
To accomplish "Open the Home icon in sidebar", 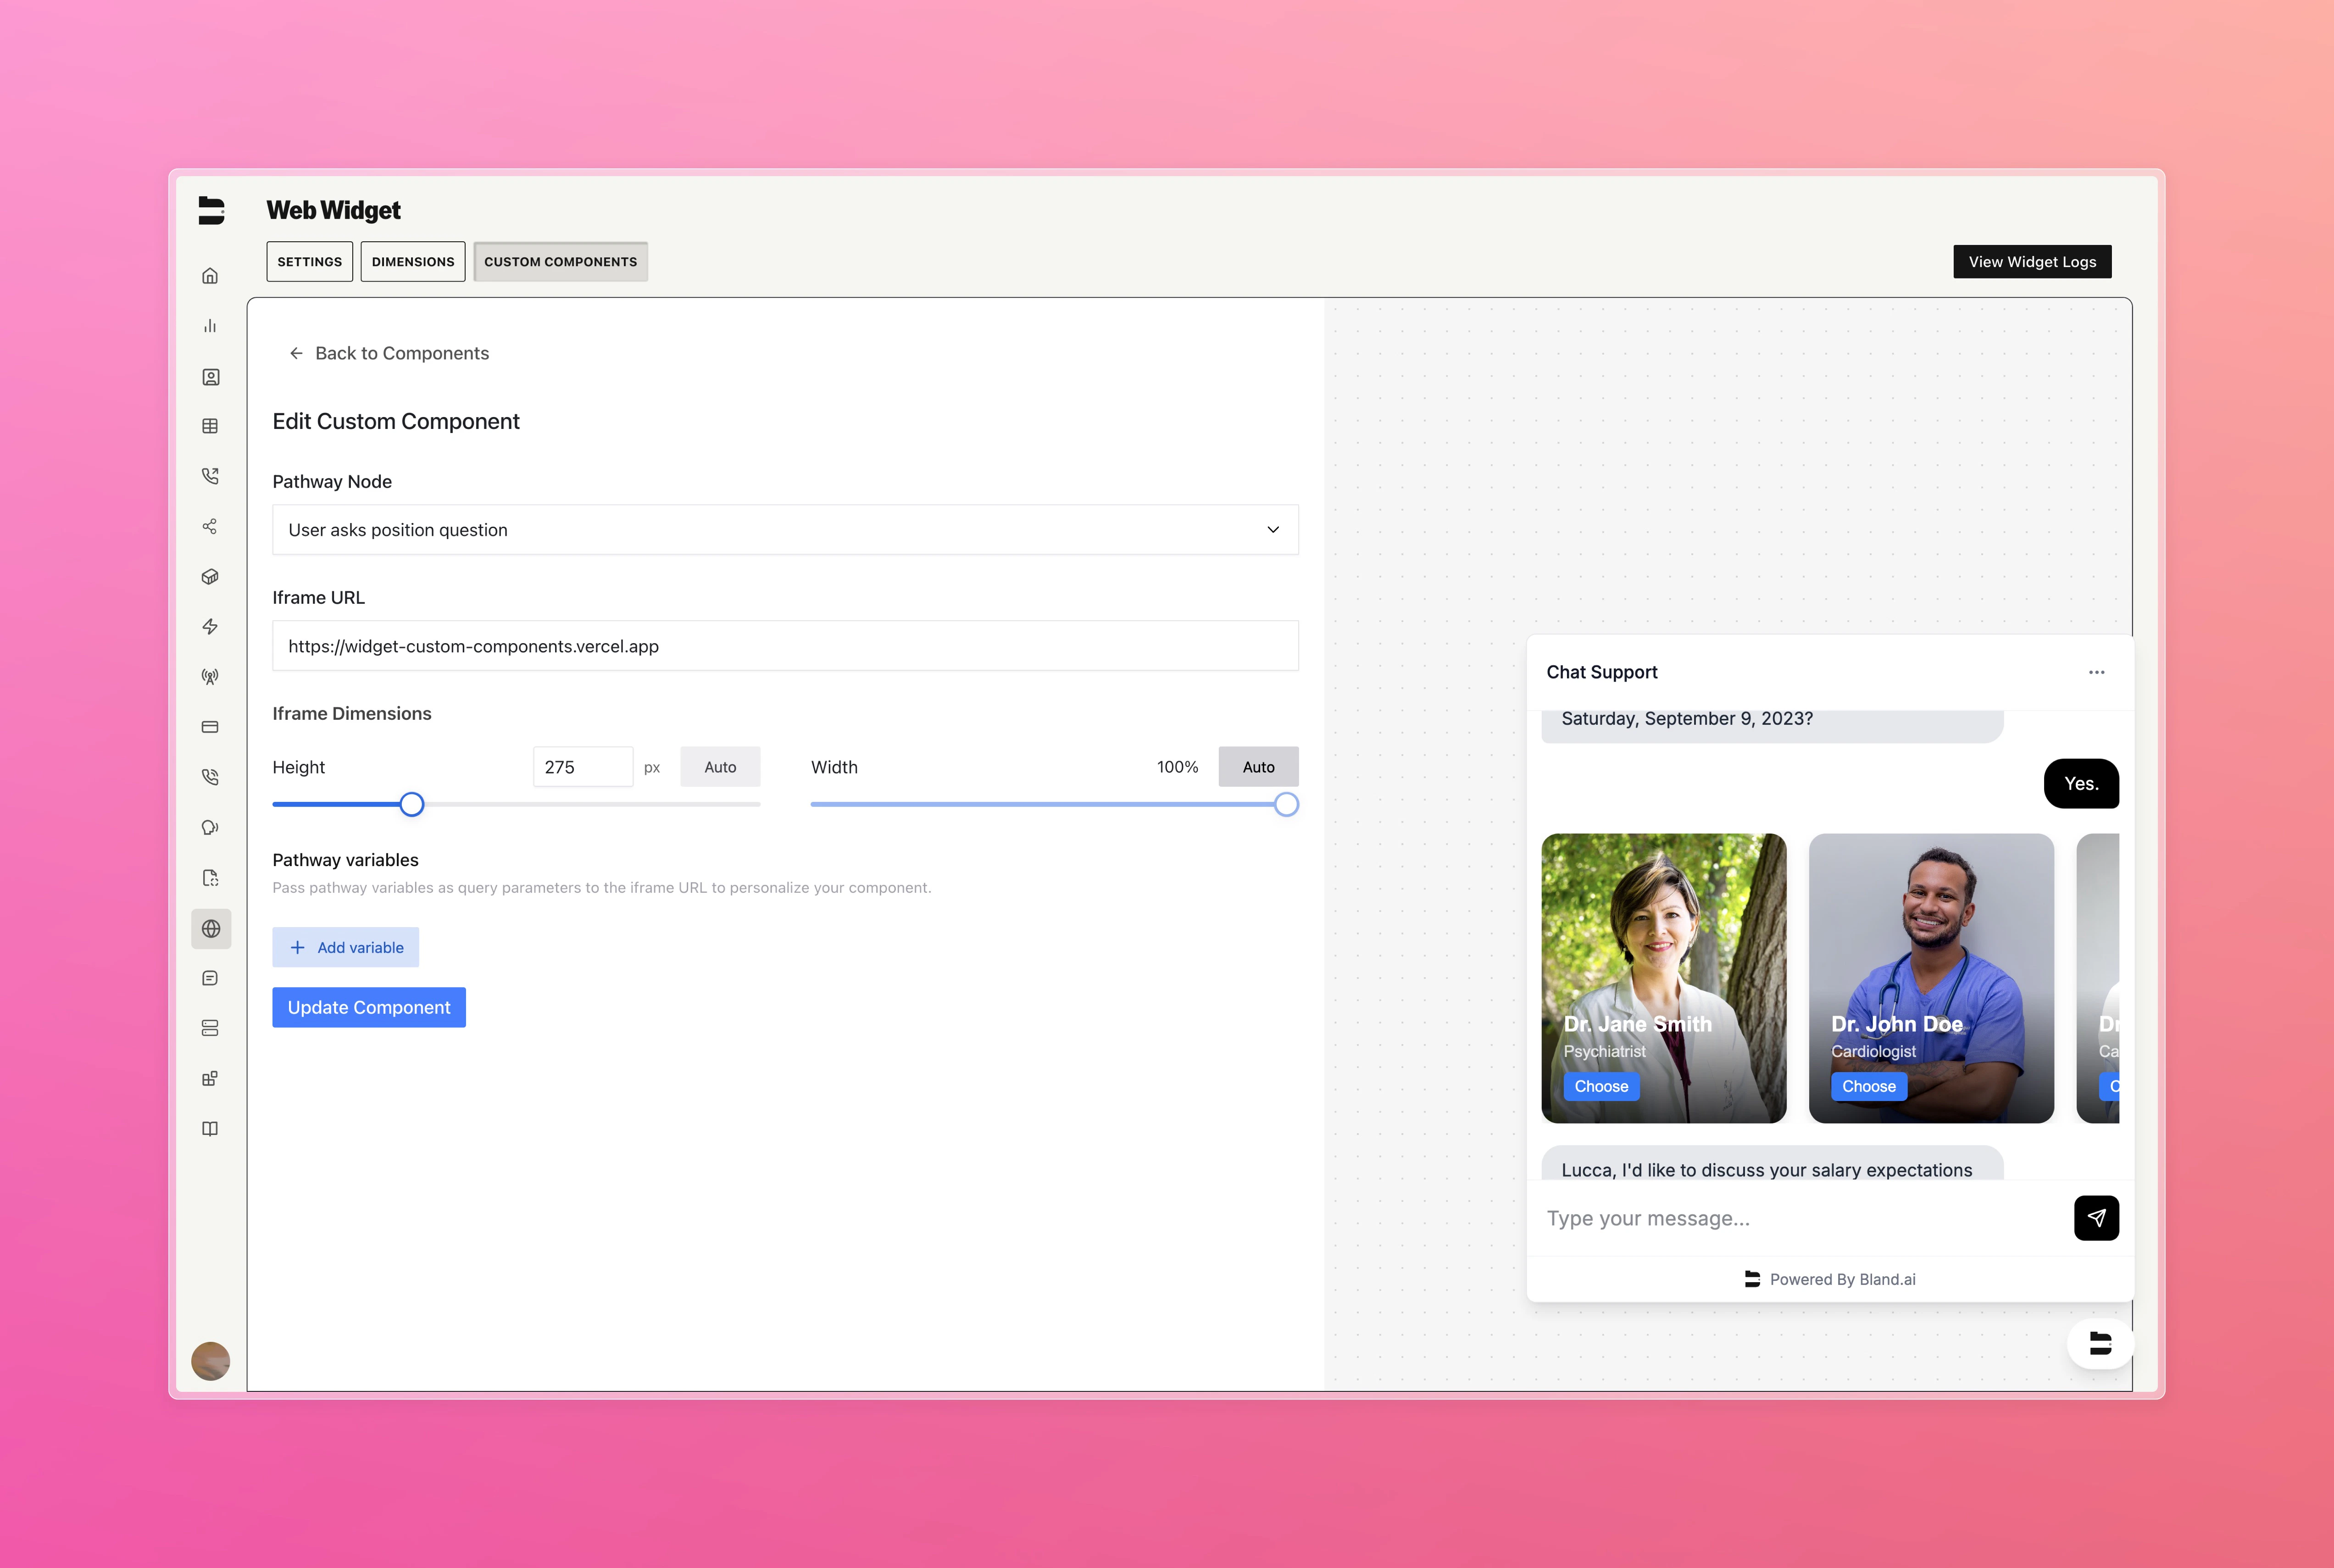I will tap(210, 276).
